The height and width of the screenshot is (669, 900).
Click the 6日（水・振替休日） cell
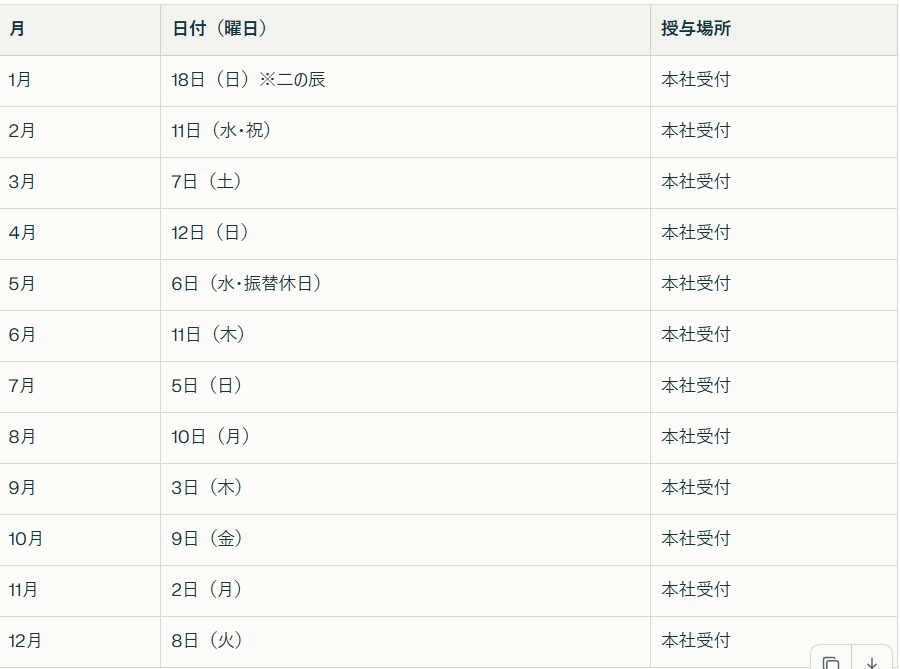tap(246, 284)
